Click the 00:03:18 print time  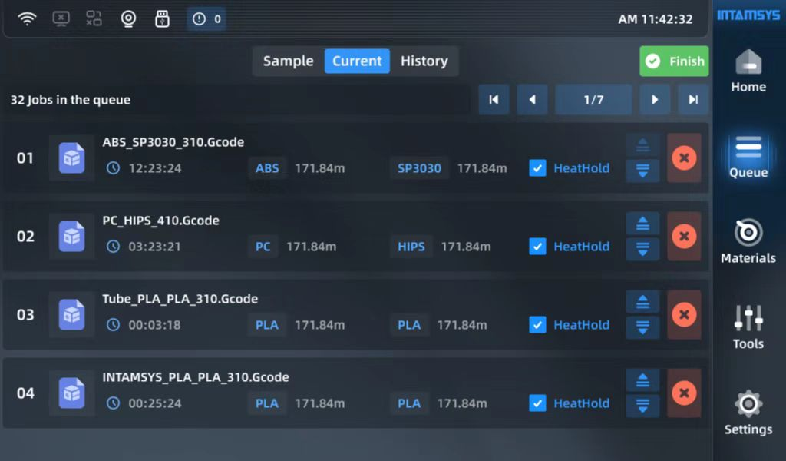coord(155,325)
